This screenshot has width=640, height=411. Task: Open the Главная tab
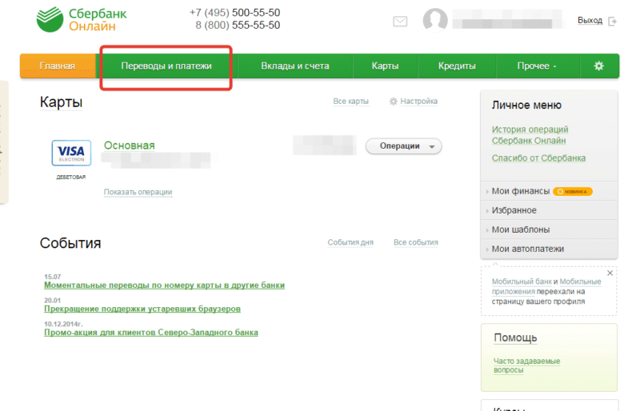click(x=58, y=66)
